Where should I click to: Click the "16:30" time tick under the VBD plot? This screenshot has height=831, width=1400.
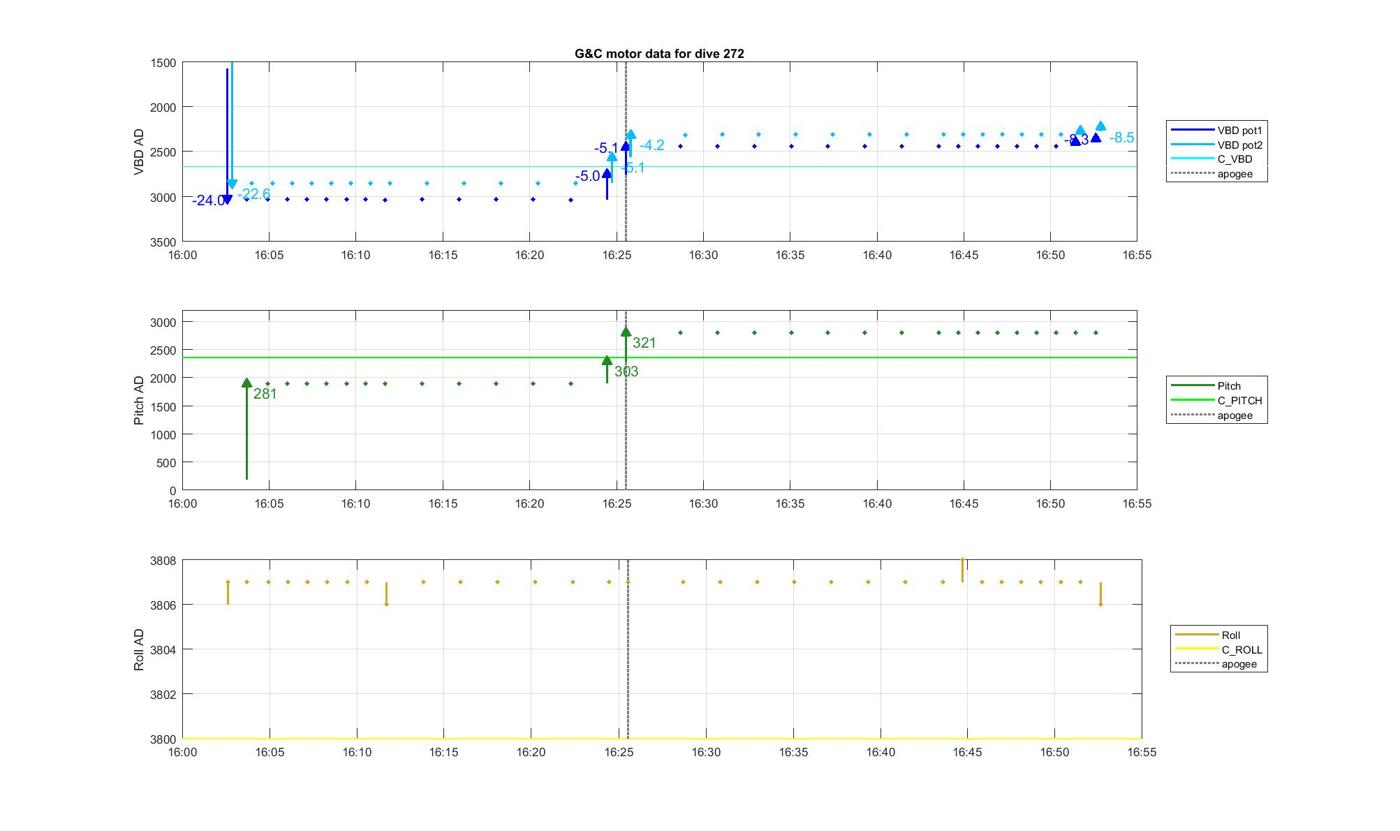(703, 255)
